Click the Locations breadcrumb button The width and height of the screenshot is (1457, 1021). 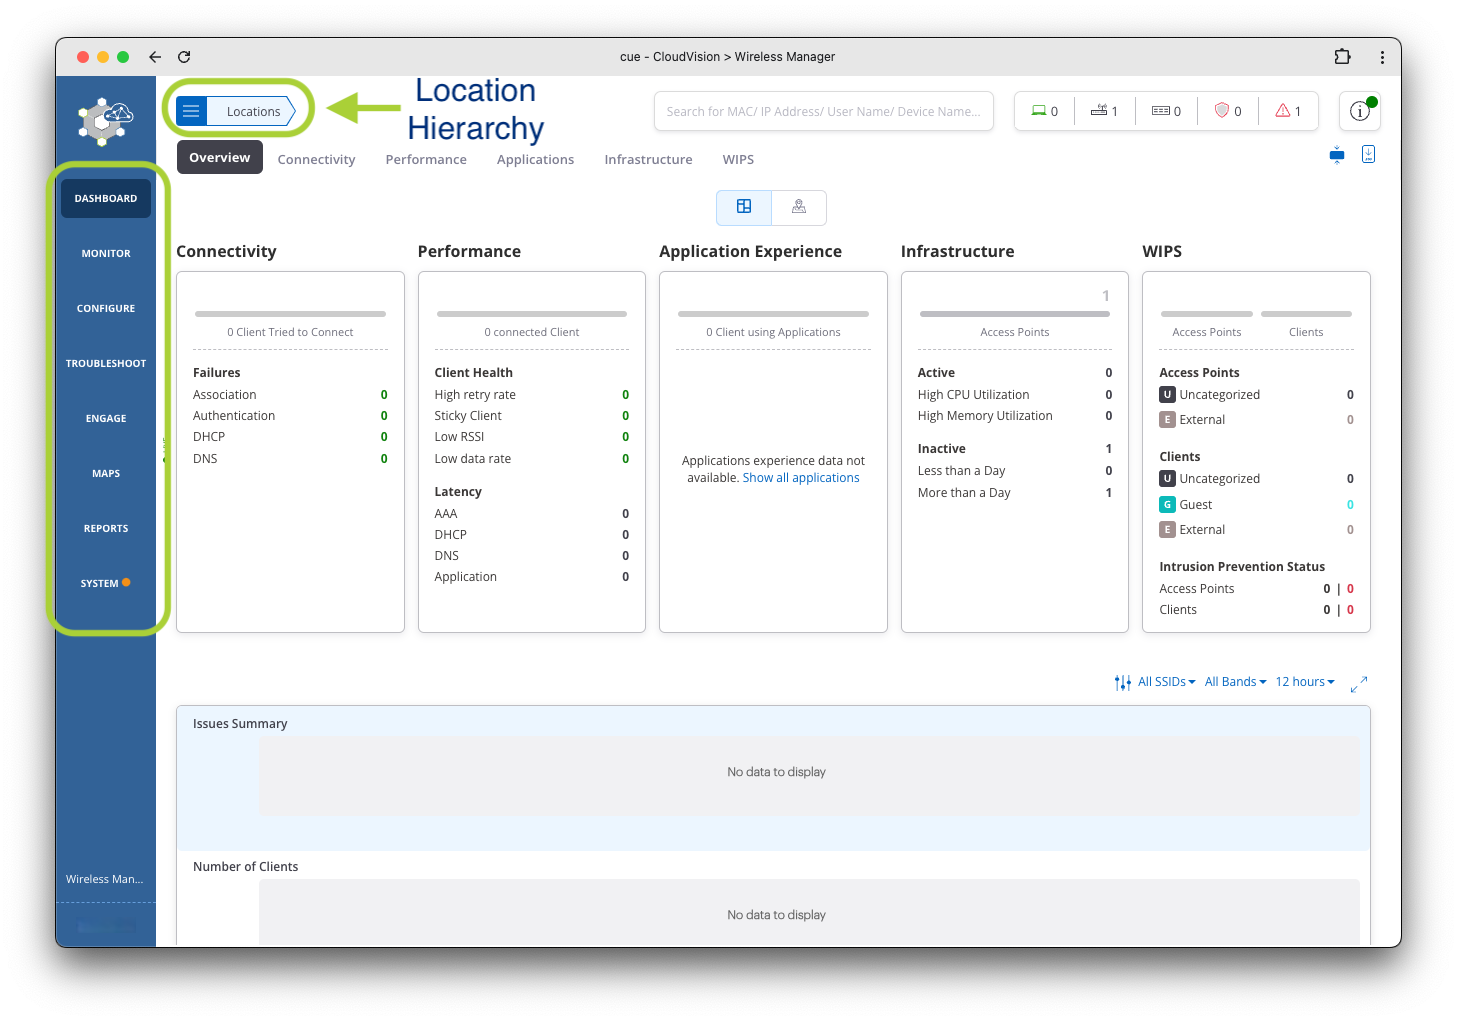253,111
